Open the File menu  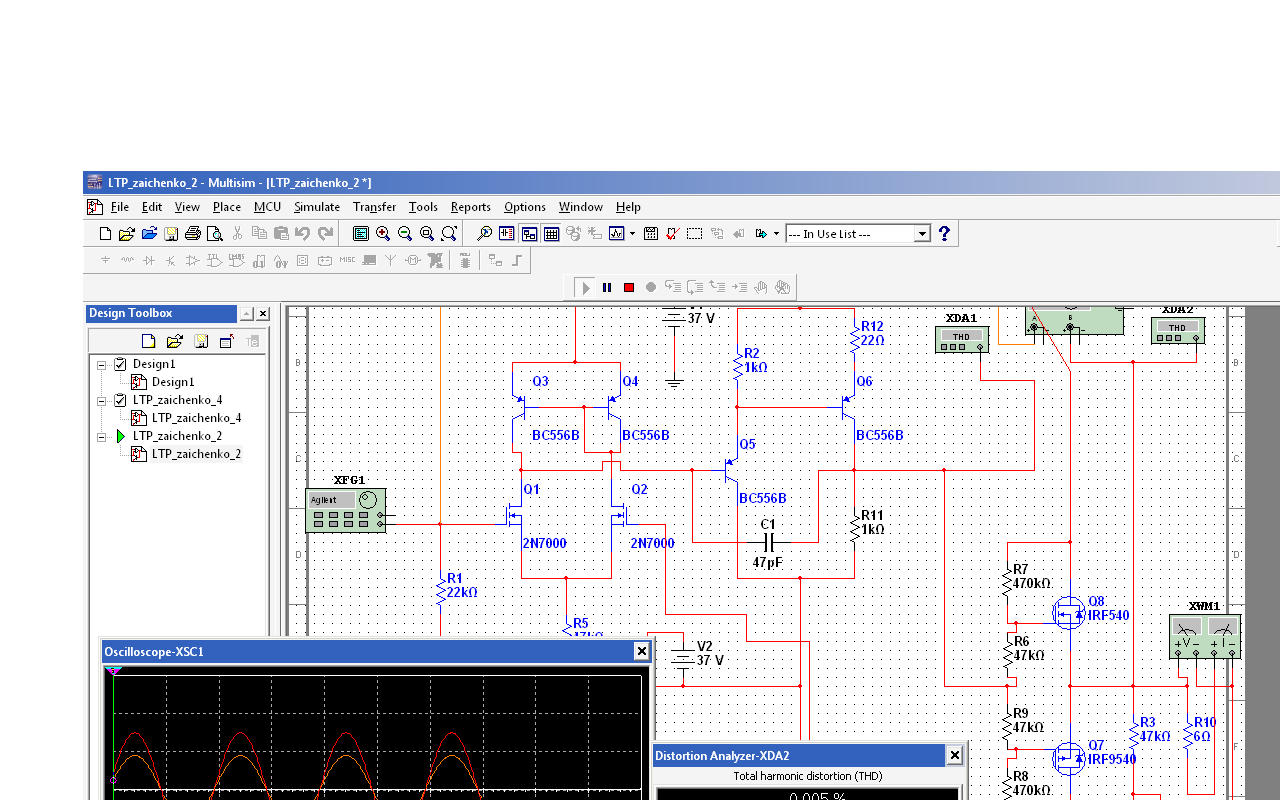(120, 207)
